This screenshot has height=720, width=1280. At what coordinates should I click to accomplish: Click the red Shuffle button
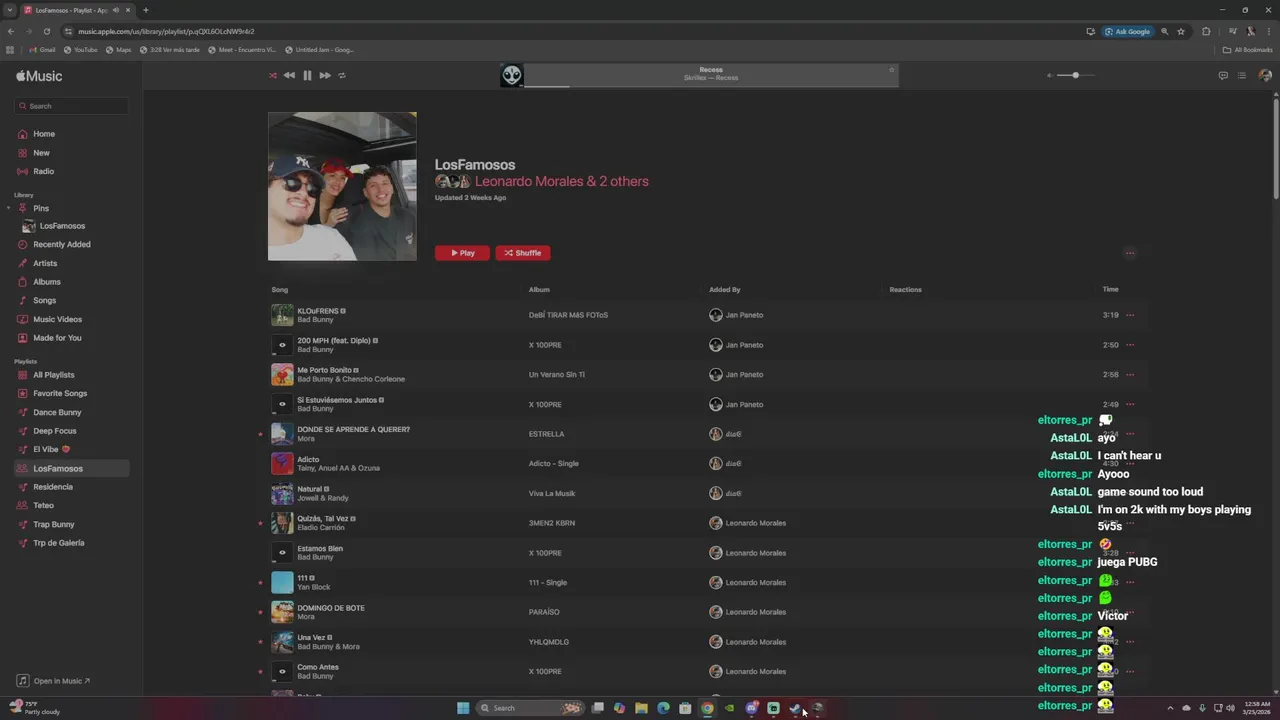[x=523, y=253]
